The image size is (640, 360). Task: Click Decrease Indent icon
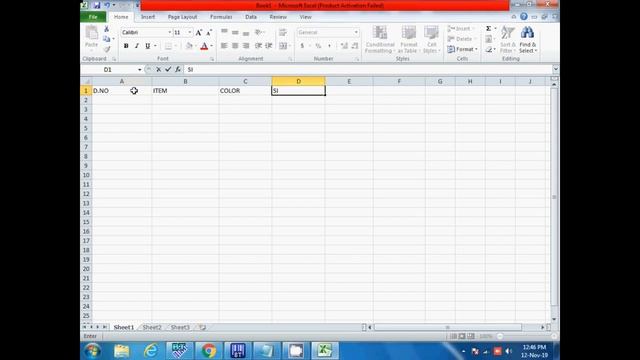(x=258, y=46)
